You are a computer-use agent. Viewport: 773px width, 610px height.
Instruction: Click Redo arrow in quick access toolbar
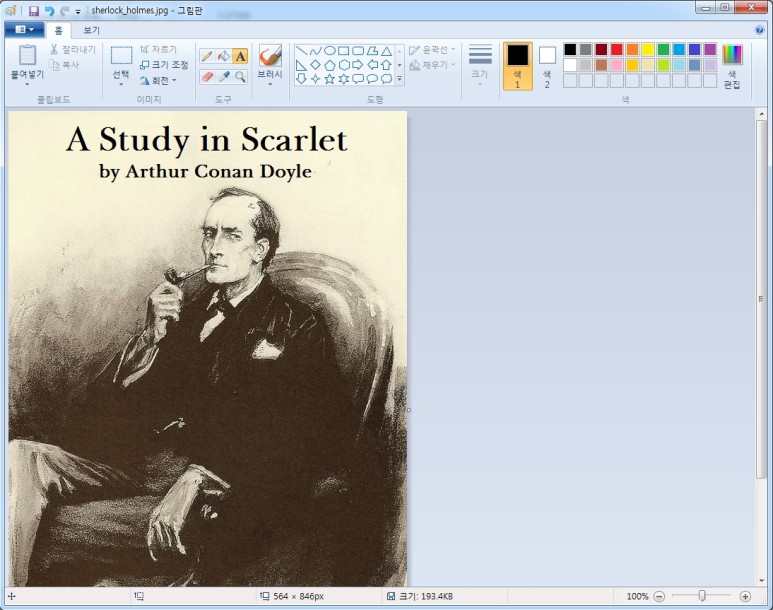point(64,11)
